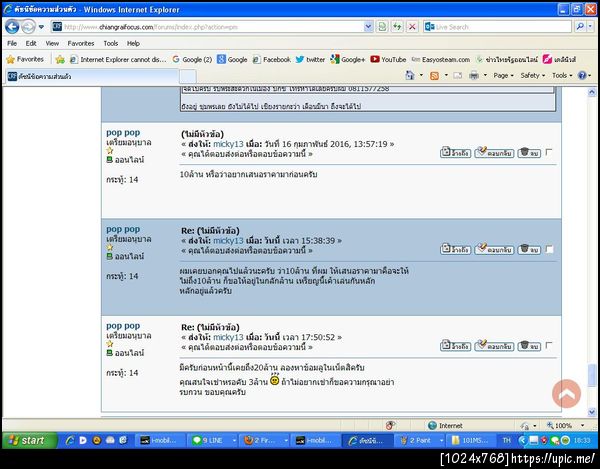Screen dimensions: 600x469
Task: Stop loading with the red X icon
Action: coord(412,27)
